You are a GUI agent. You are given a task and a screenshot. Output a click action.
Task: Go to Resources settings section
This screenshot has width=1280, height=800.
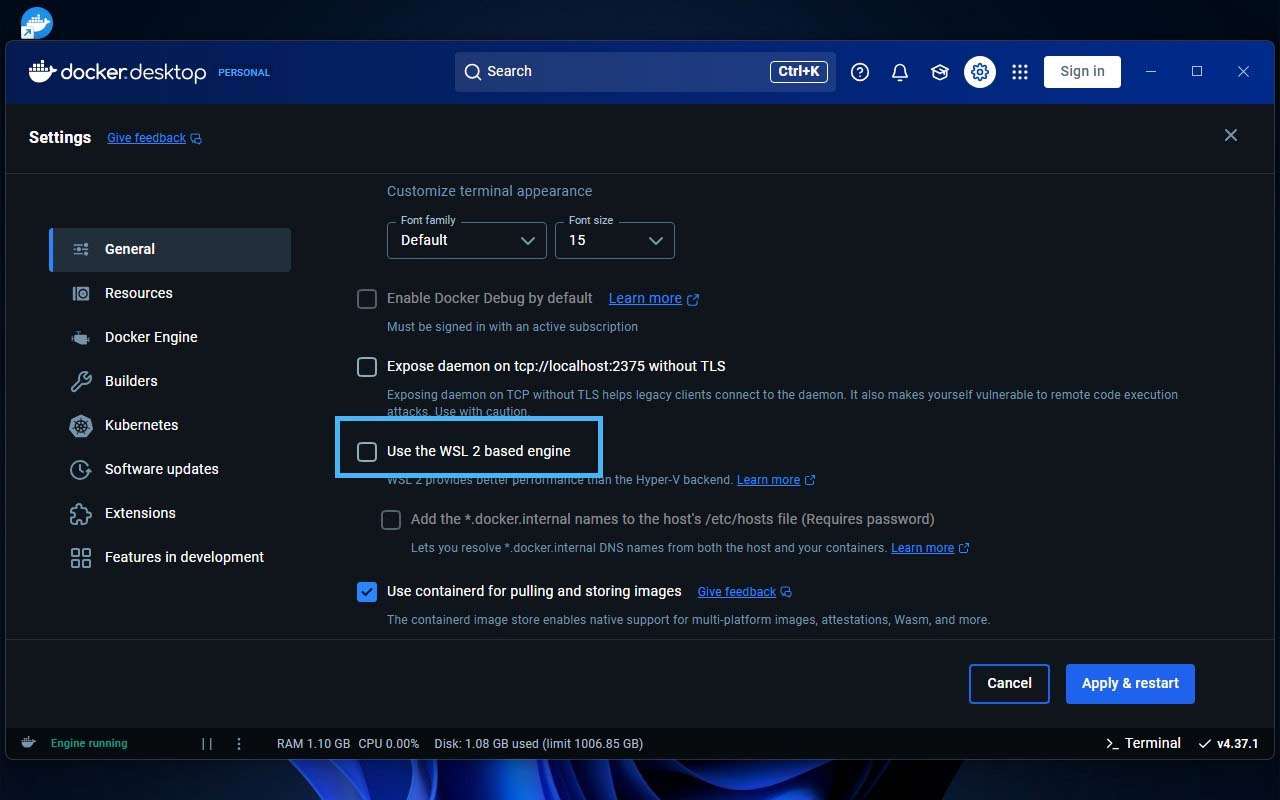[x=138, y=293]
